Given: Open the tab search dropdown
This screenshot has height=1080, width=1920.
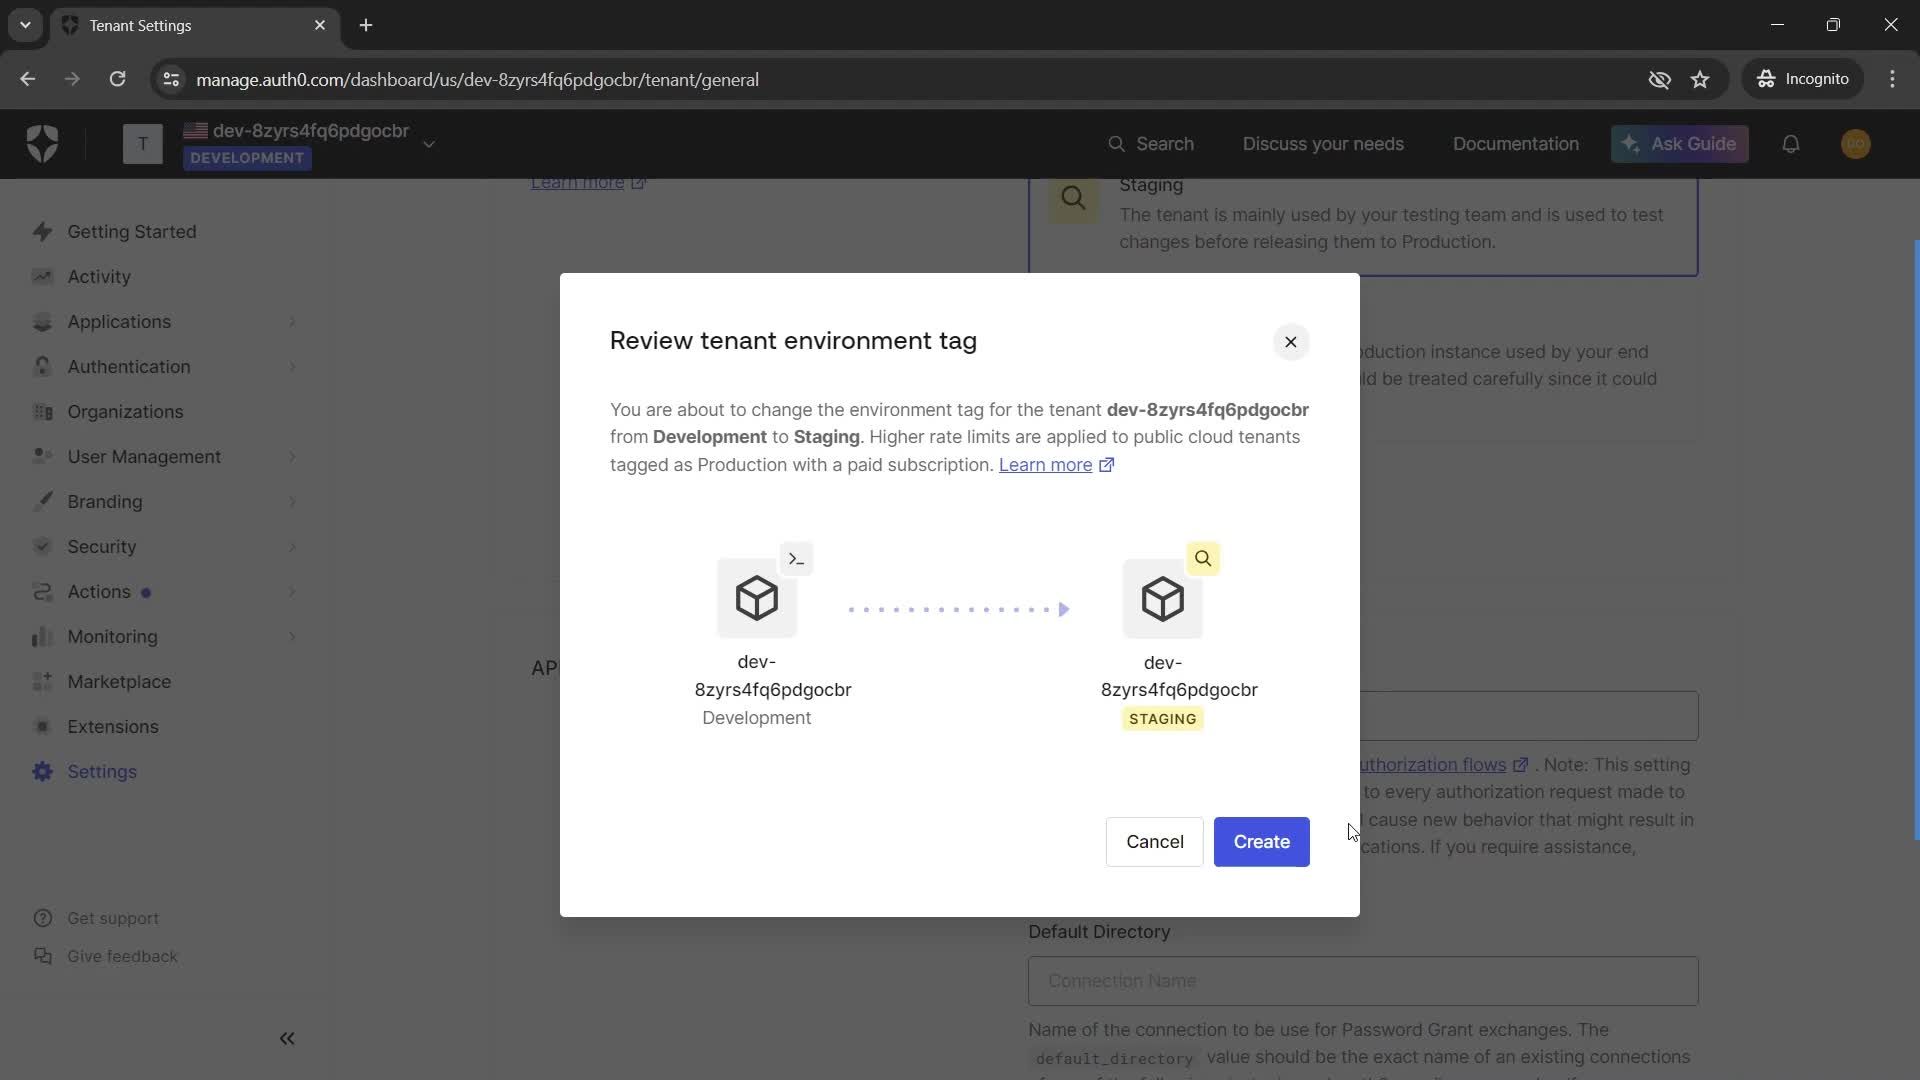Looking at the screenshot, I should 25,25.
